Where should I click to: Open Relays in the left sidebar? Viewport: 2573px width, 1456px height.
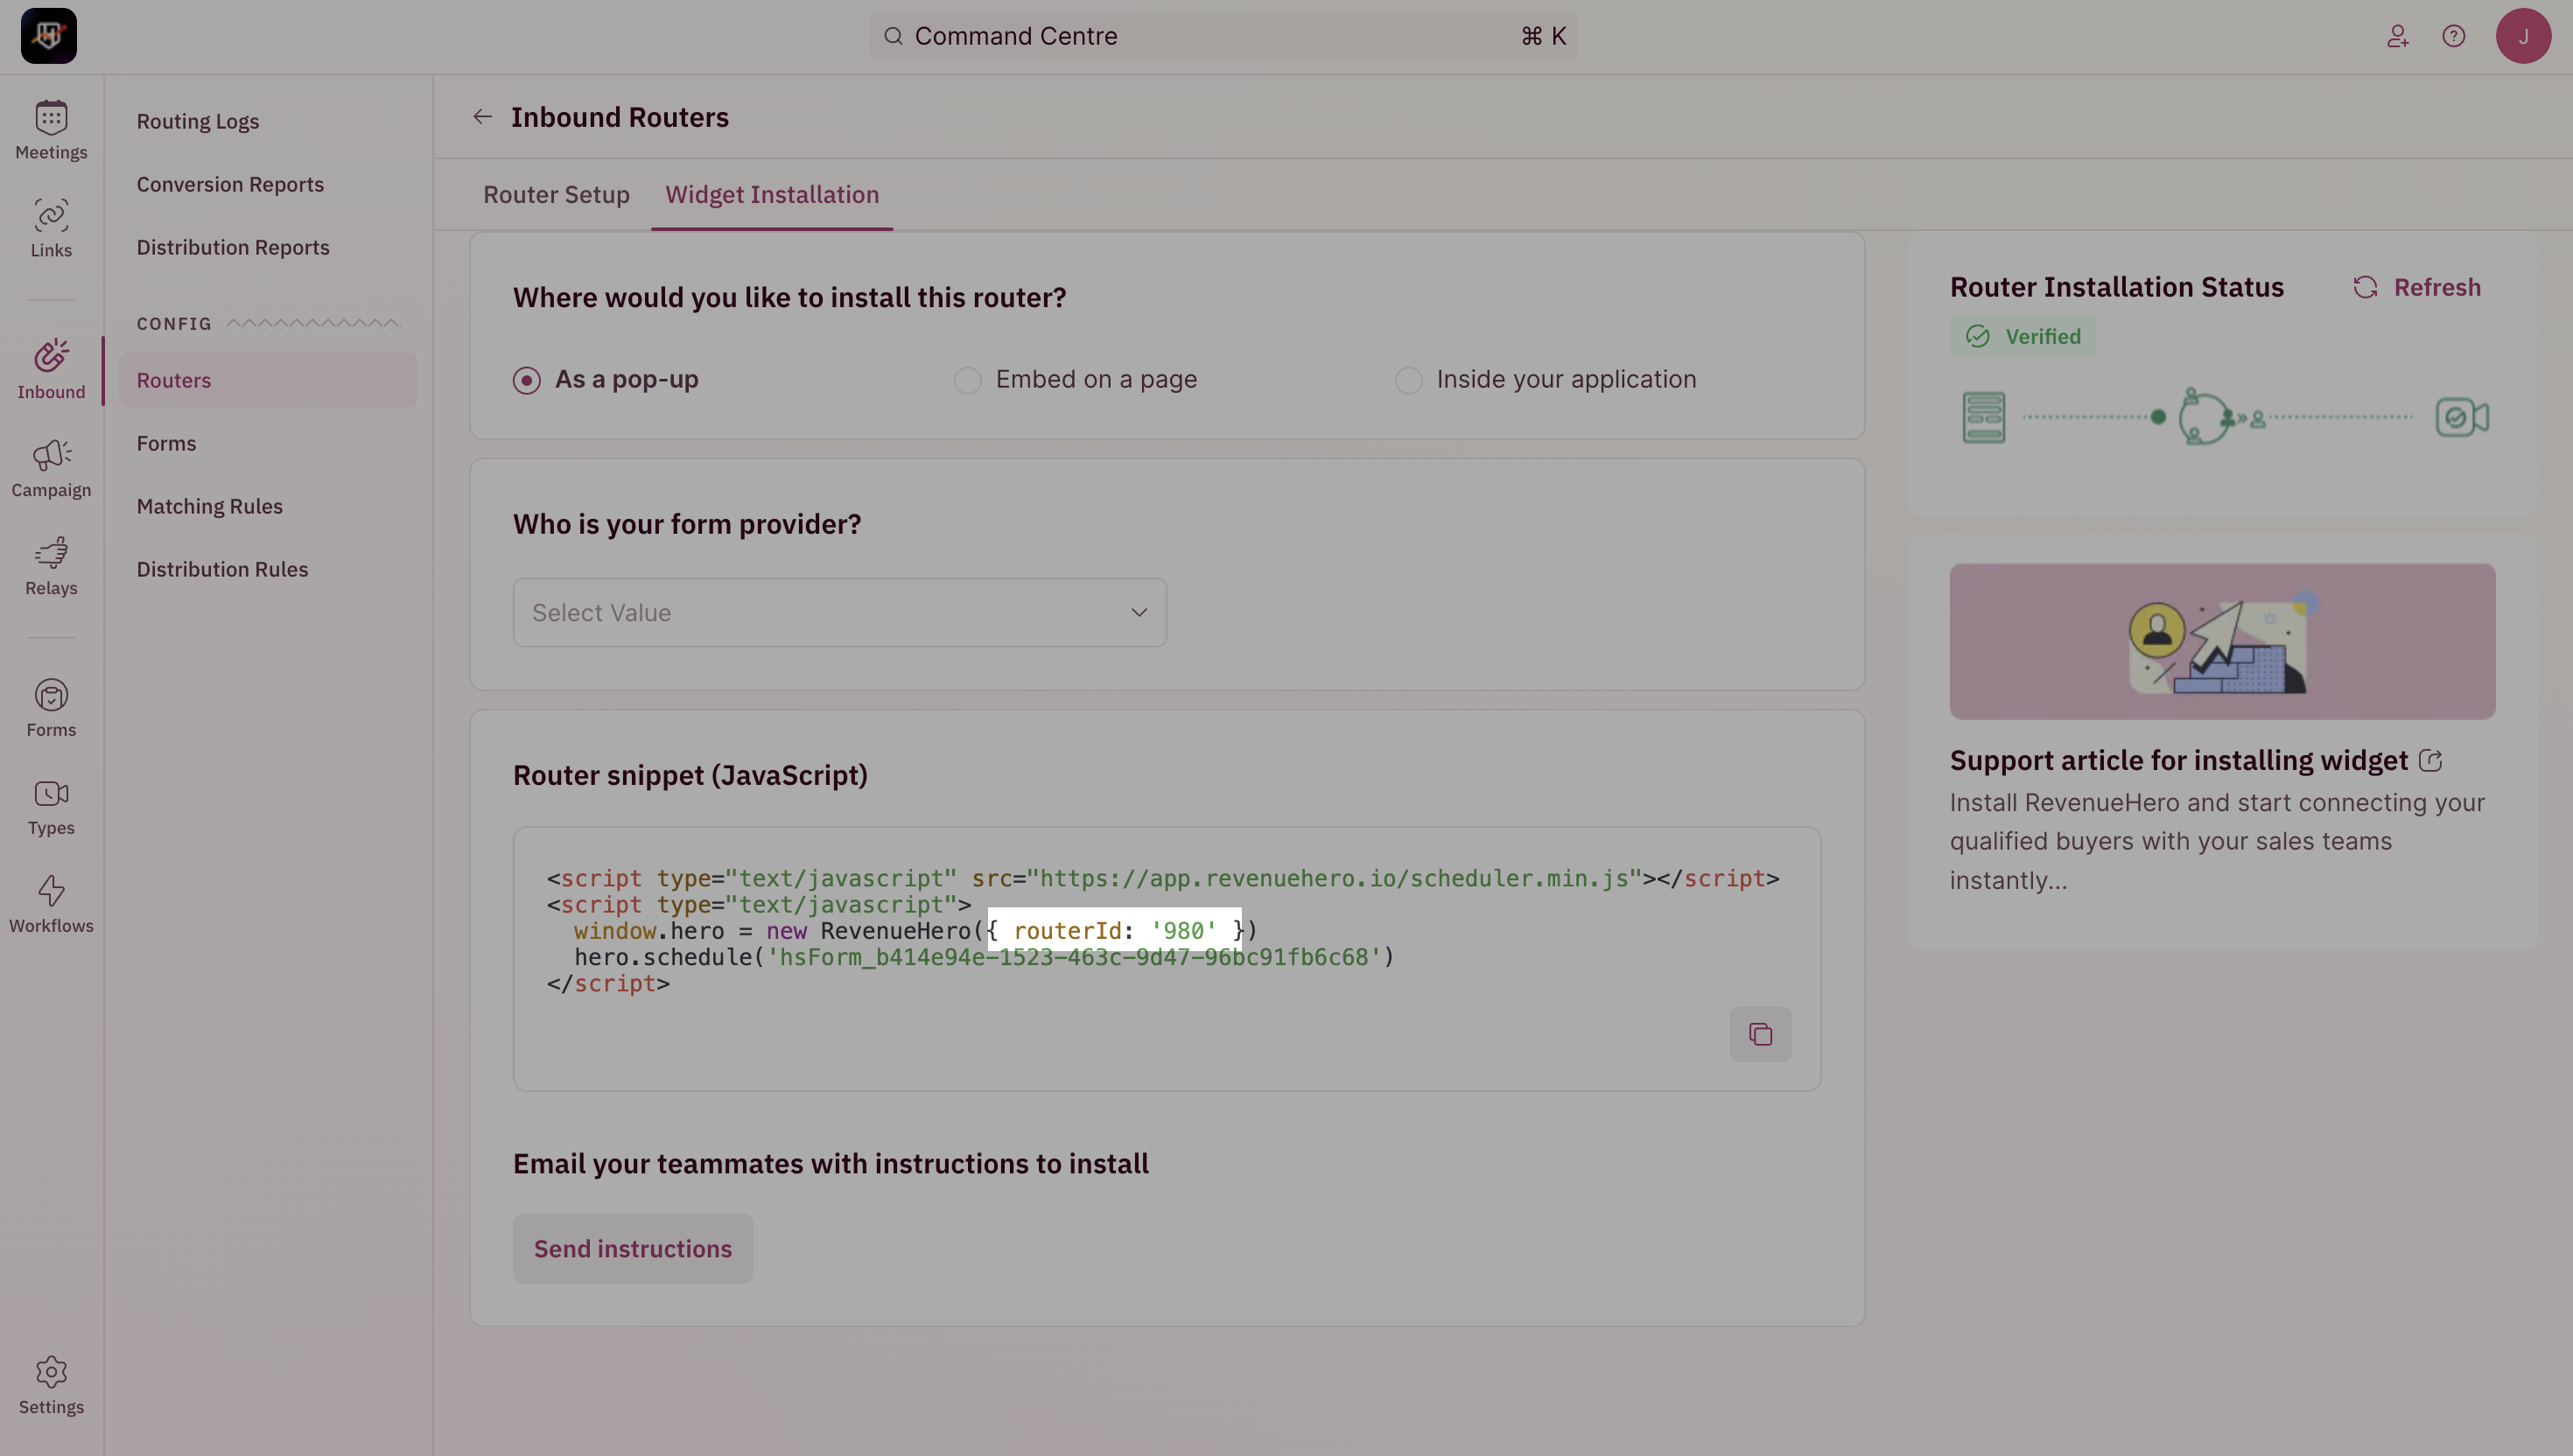point(51,566)
